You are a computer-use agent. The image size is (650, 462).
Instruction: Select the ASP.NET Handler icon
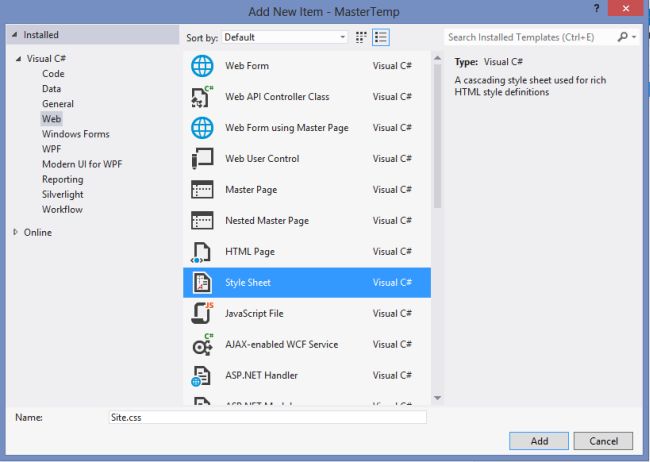[x=202, y=376]
